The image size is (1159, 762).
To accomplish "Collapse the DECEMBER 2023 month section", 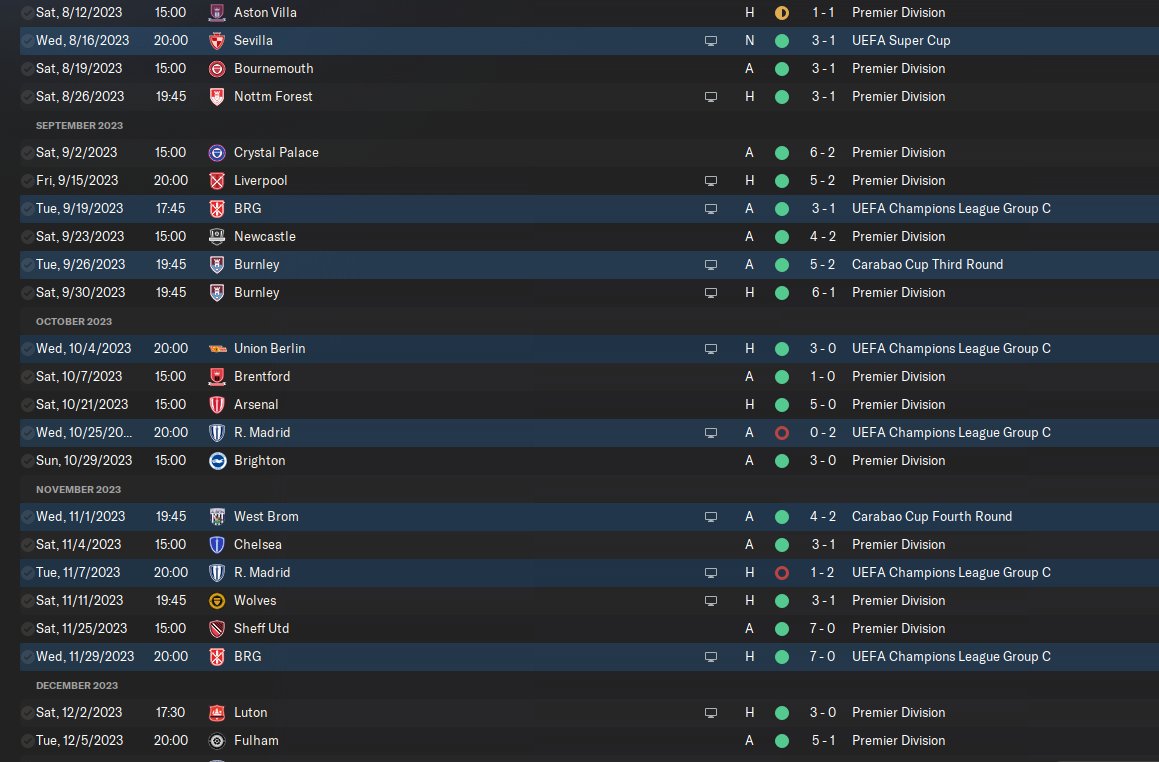I will coord(77,686).
